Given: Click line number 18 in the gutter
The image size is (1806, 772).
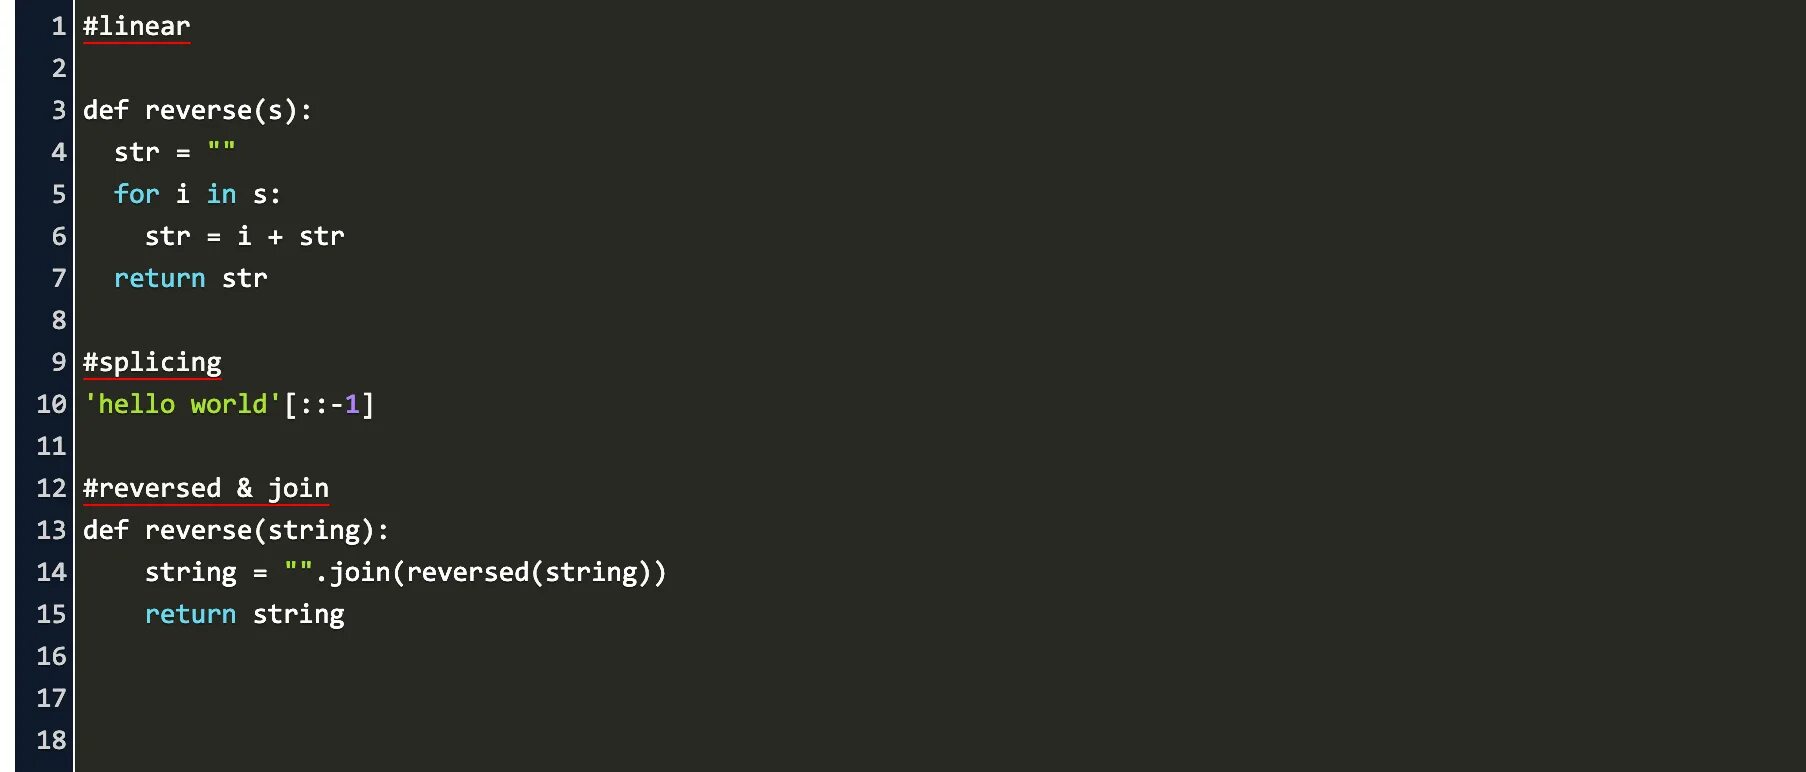Looking at the screenshot, I should (51, 740).
